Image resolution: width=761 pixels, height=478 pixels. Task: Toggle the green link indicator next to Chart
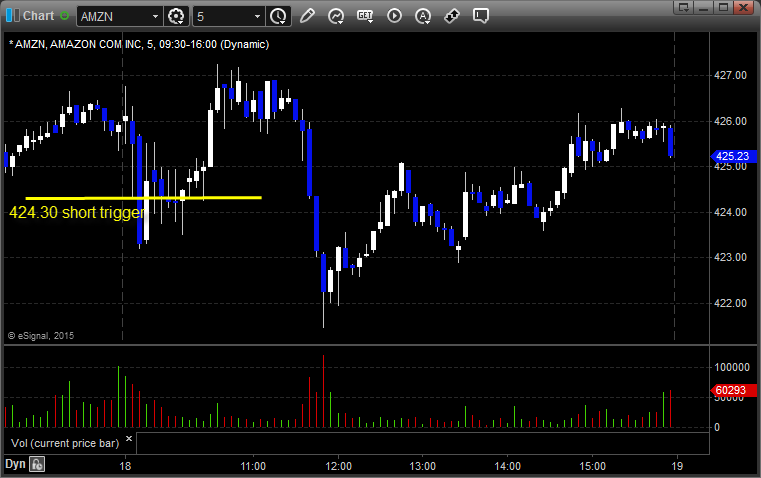pyautogui.click(x=64, y=16)
